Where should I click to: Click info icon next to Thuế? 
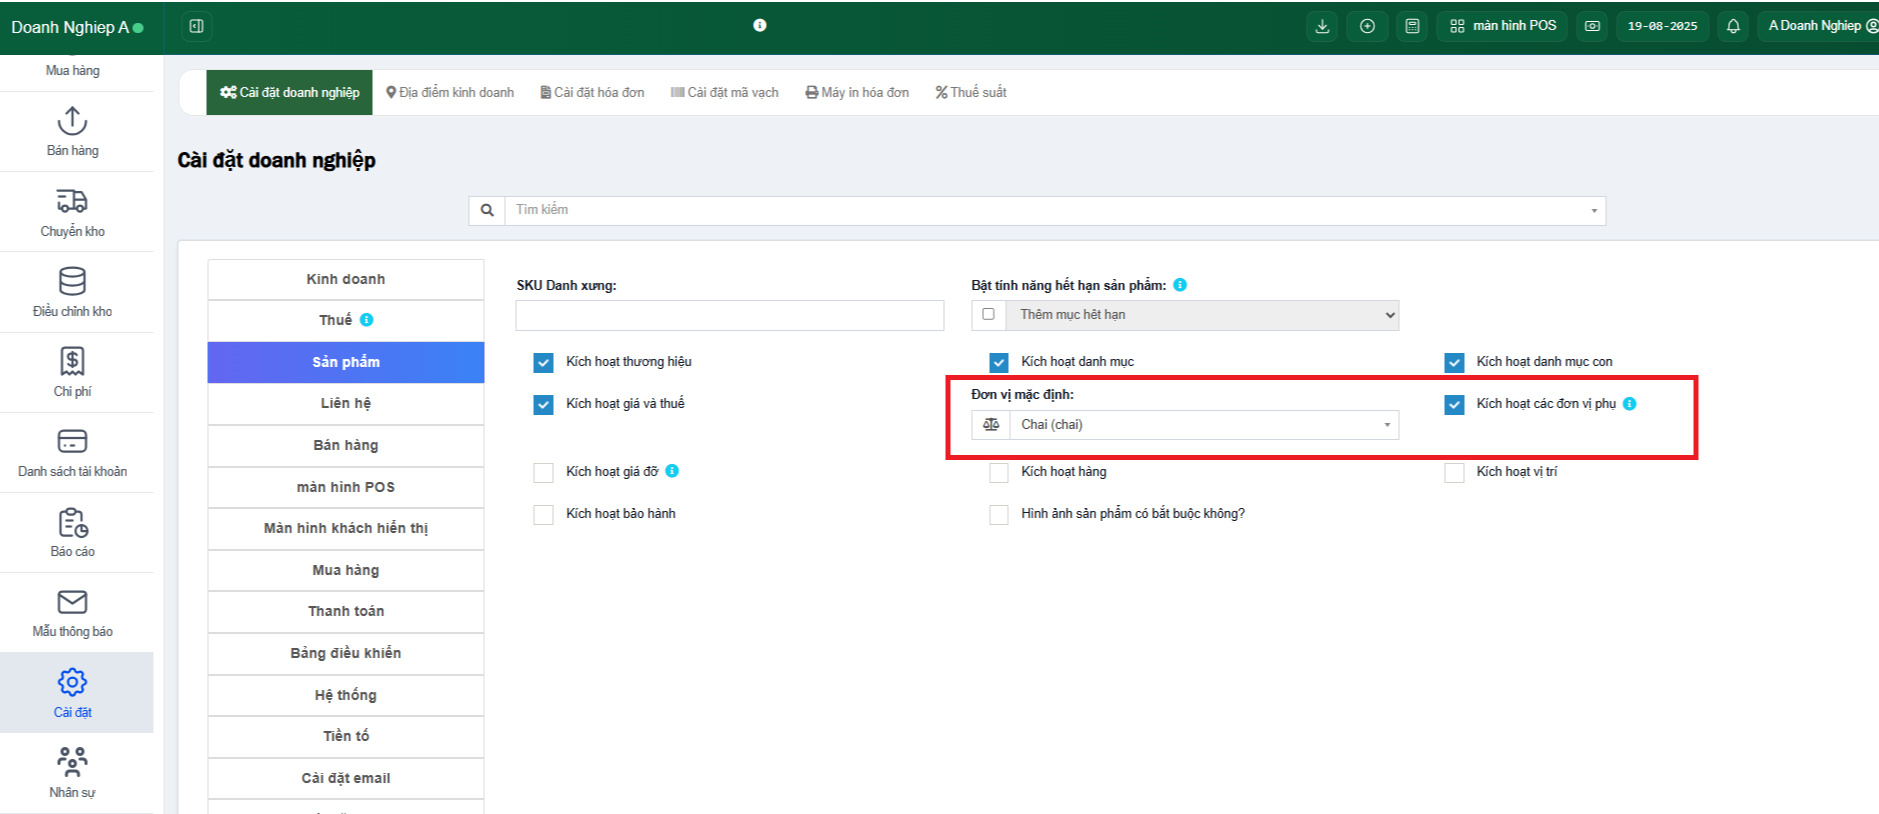click(x=367, y=320)
